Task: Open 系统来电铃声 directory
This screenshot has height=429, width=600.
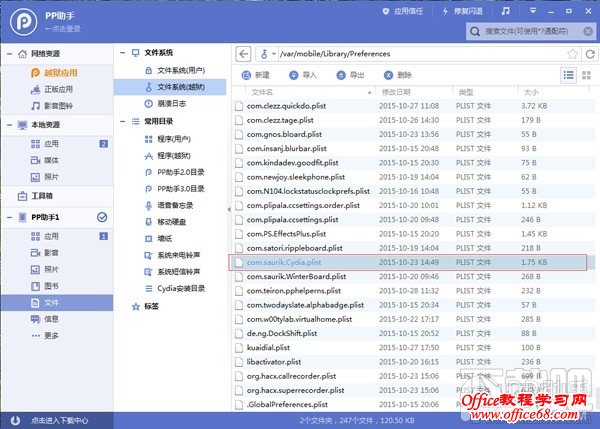Action: [170, 255]
